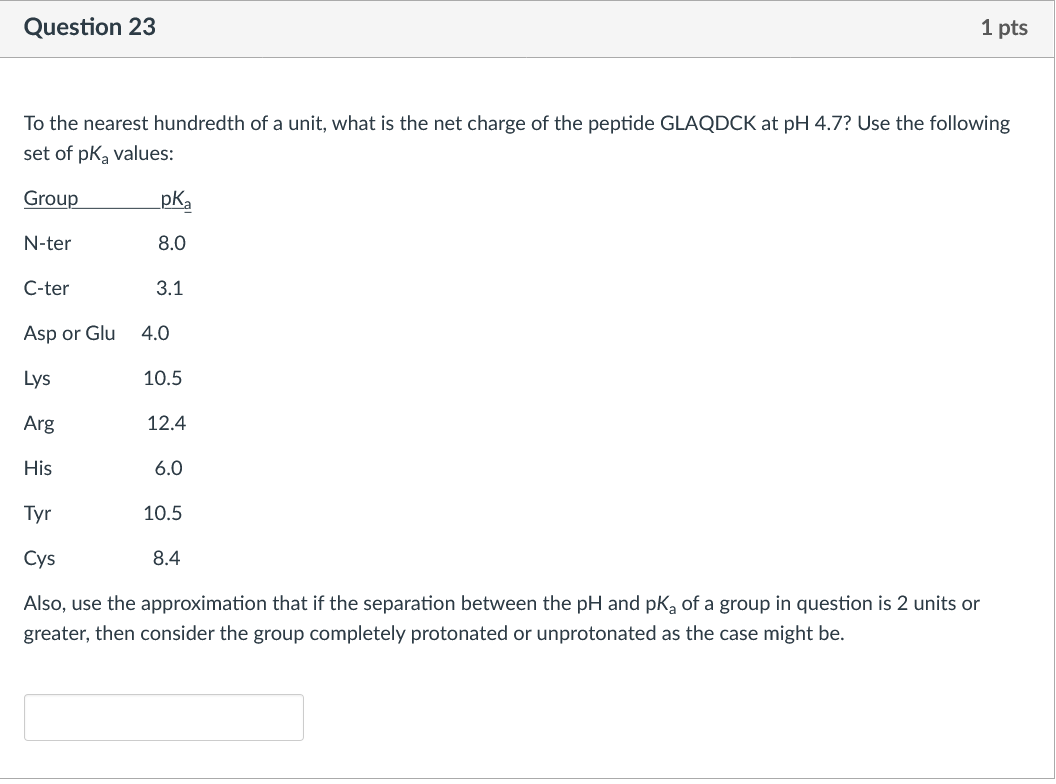Click the 1 pts label
The image size is (1056, 784).
point(1004,28)
